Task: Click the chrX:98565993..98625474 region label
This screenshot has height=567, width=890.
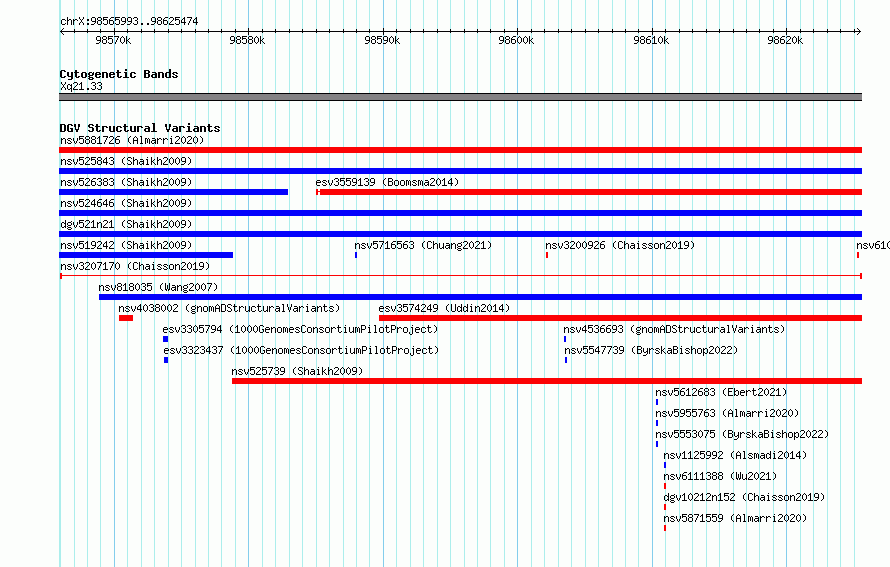Action: tap(129, 21)
